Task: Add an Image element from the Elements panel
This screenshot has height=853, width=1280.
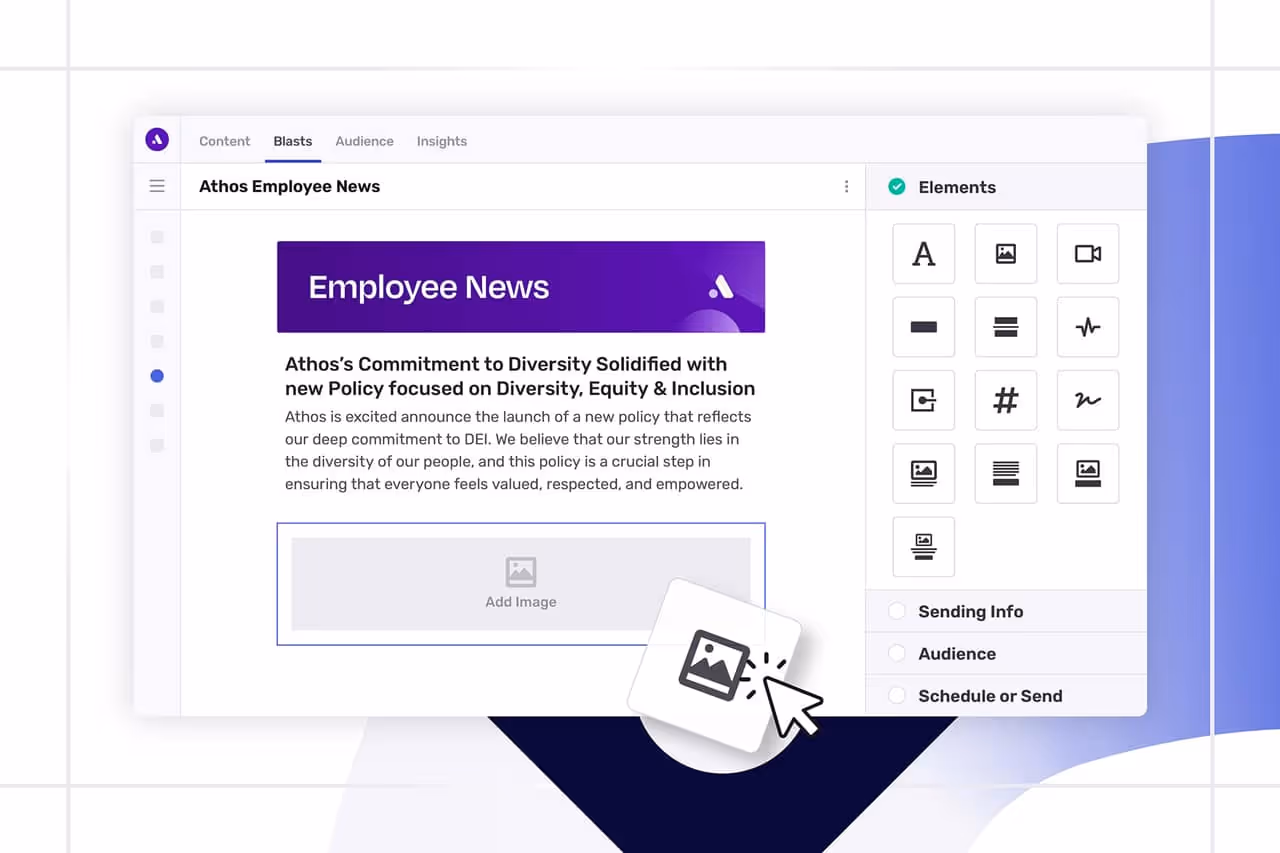Action: tap(1005, 253)
